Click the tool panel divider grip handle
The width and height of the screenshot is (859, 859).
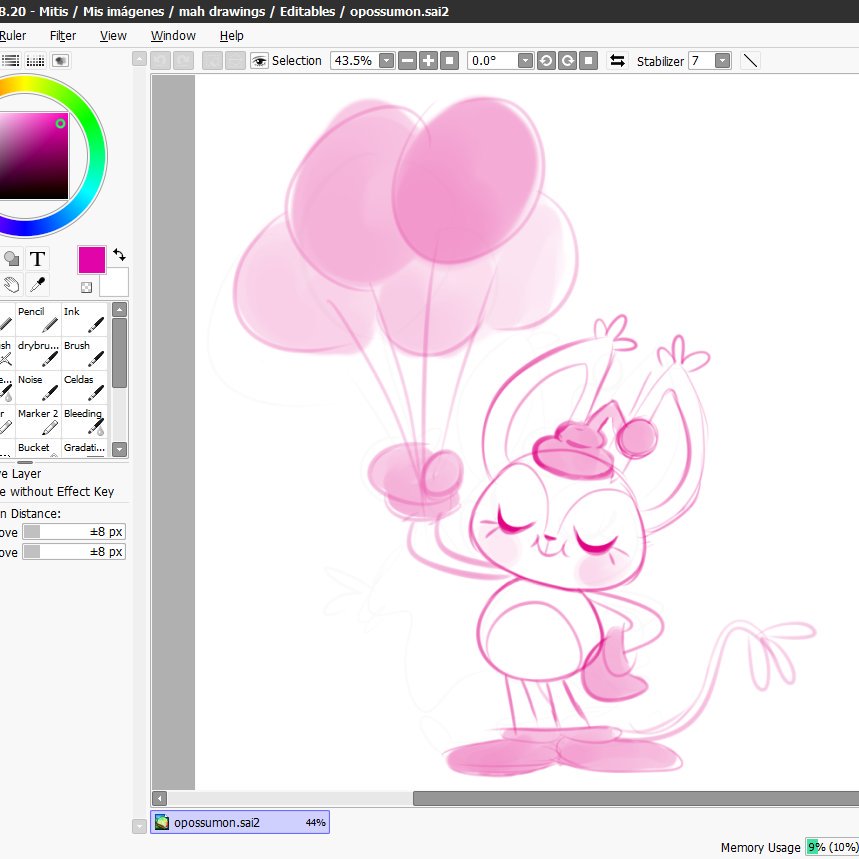25,462
